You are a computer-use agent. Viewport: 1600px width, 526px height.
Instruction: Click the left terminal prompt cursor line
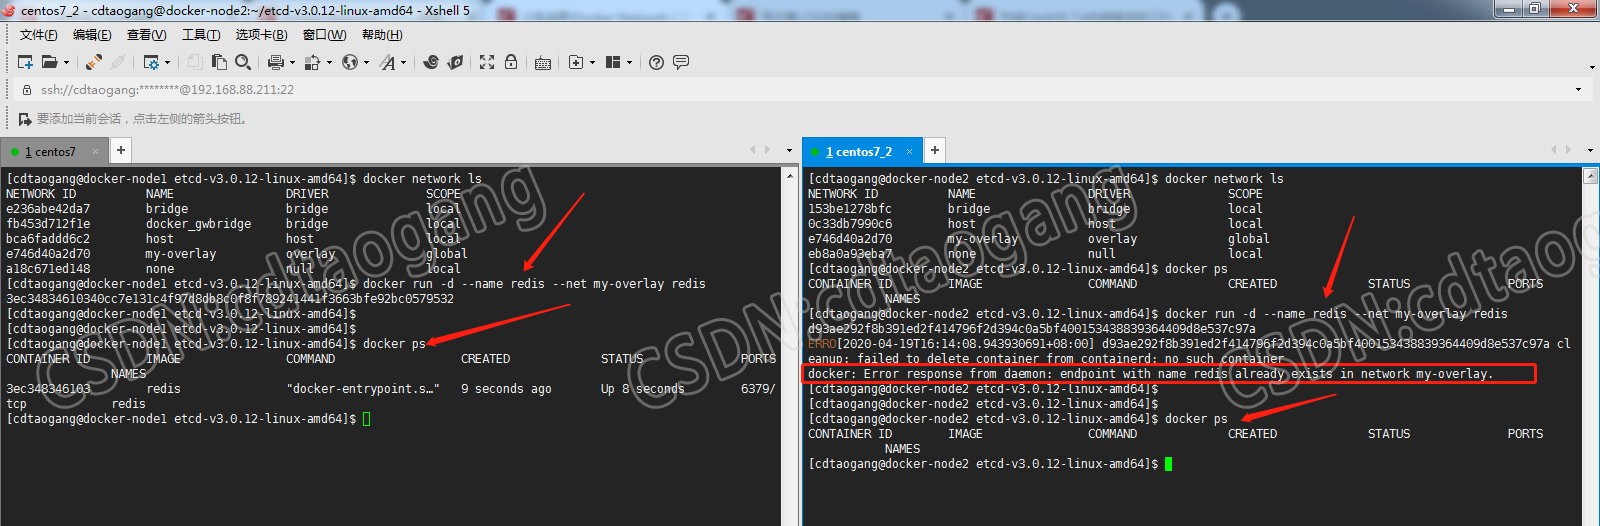(x=188, y=419)
